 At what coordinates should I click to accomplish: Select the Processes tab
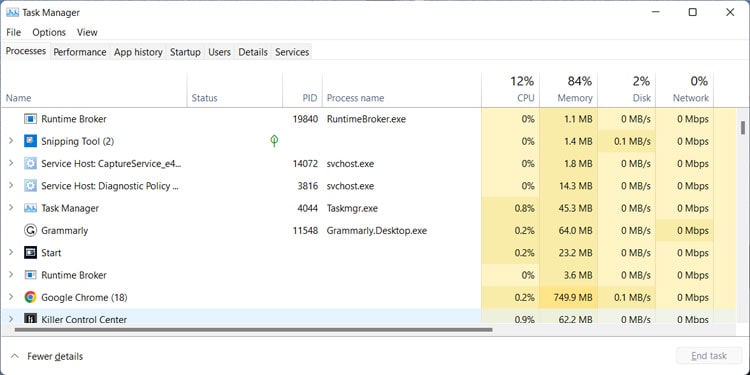point(26,51)
